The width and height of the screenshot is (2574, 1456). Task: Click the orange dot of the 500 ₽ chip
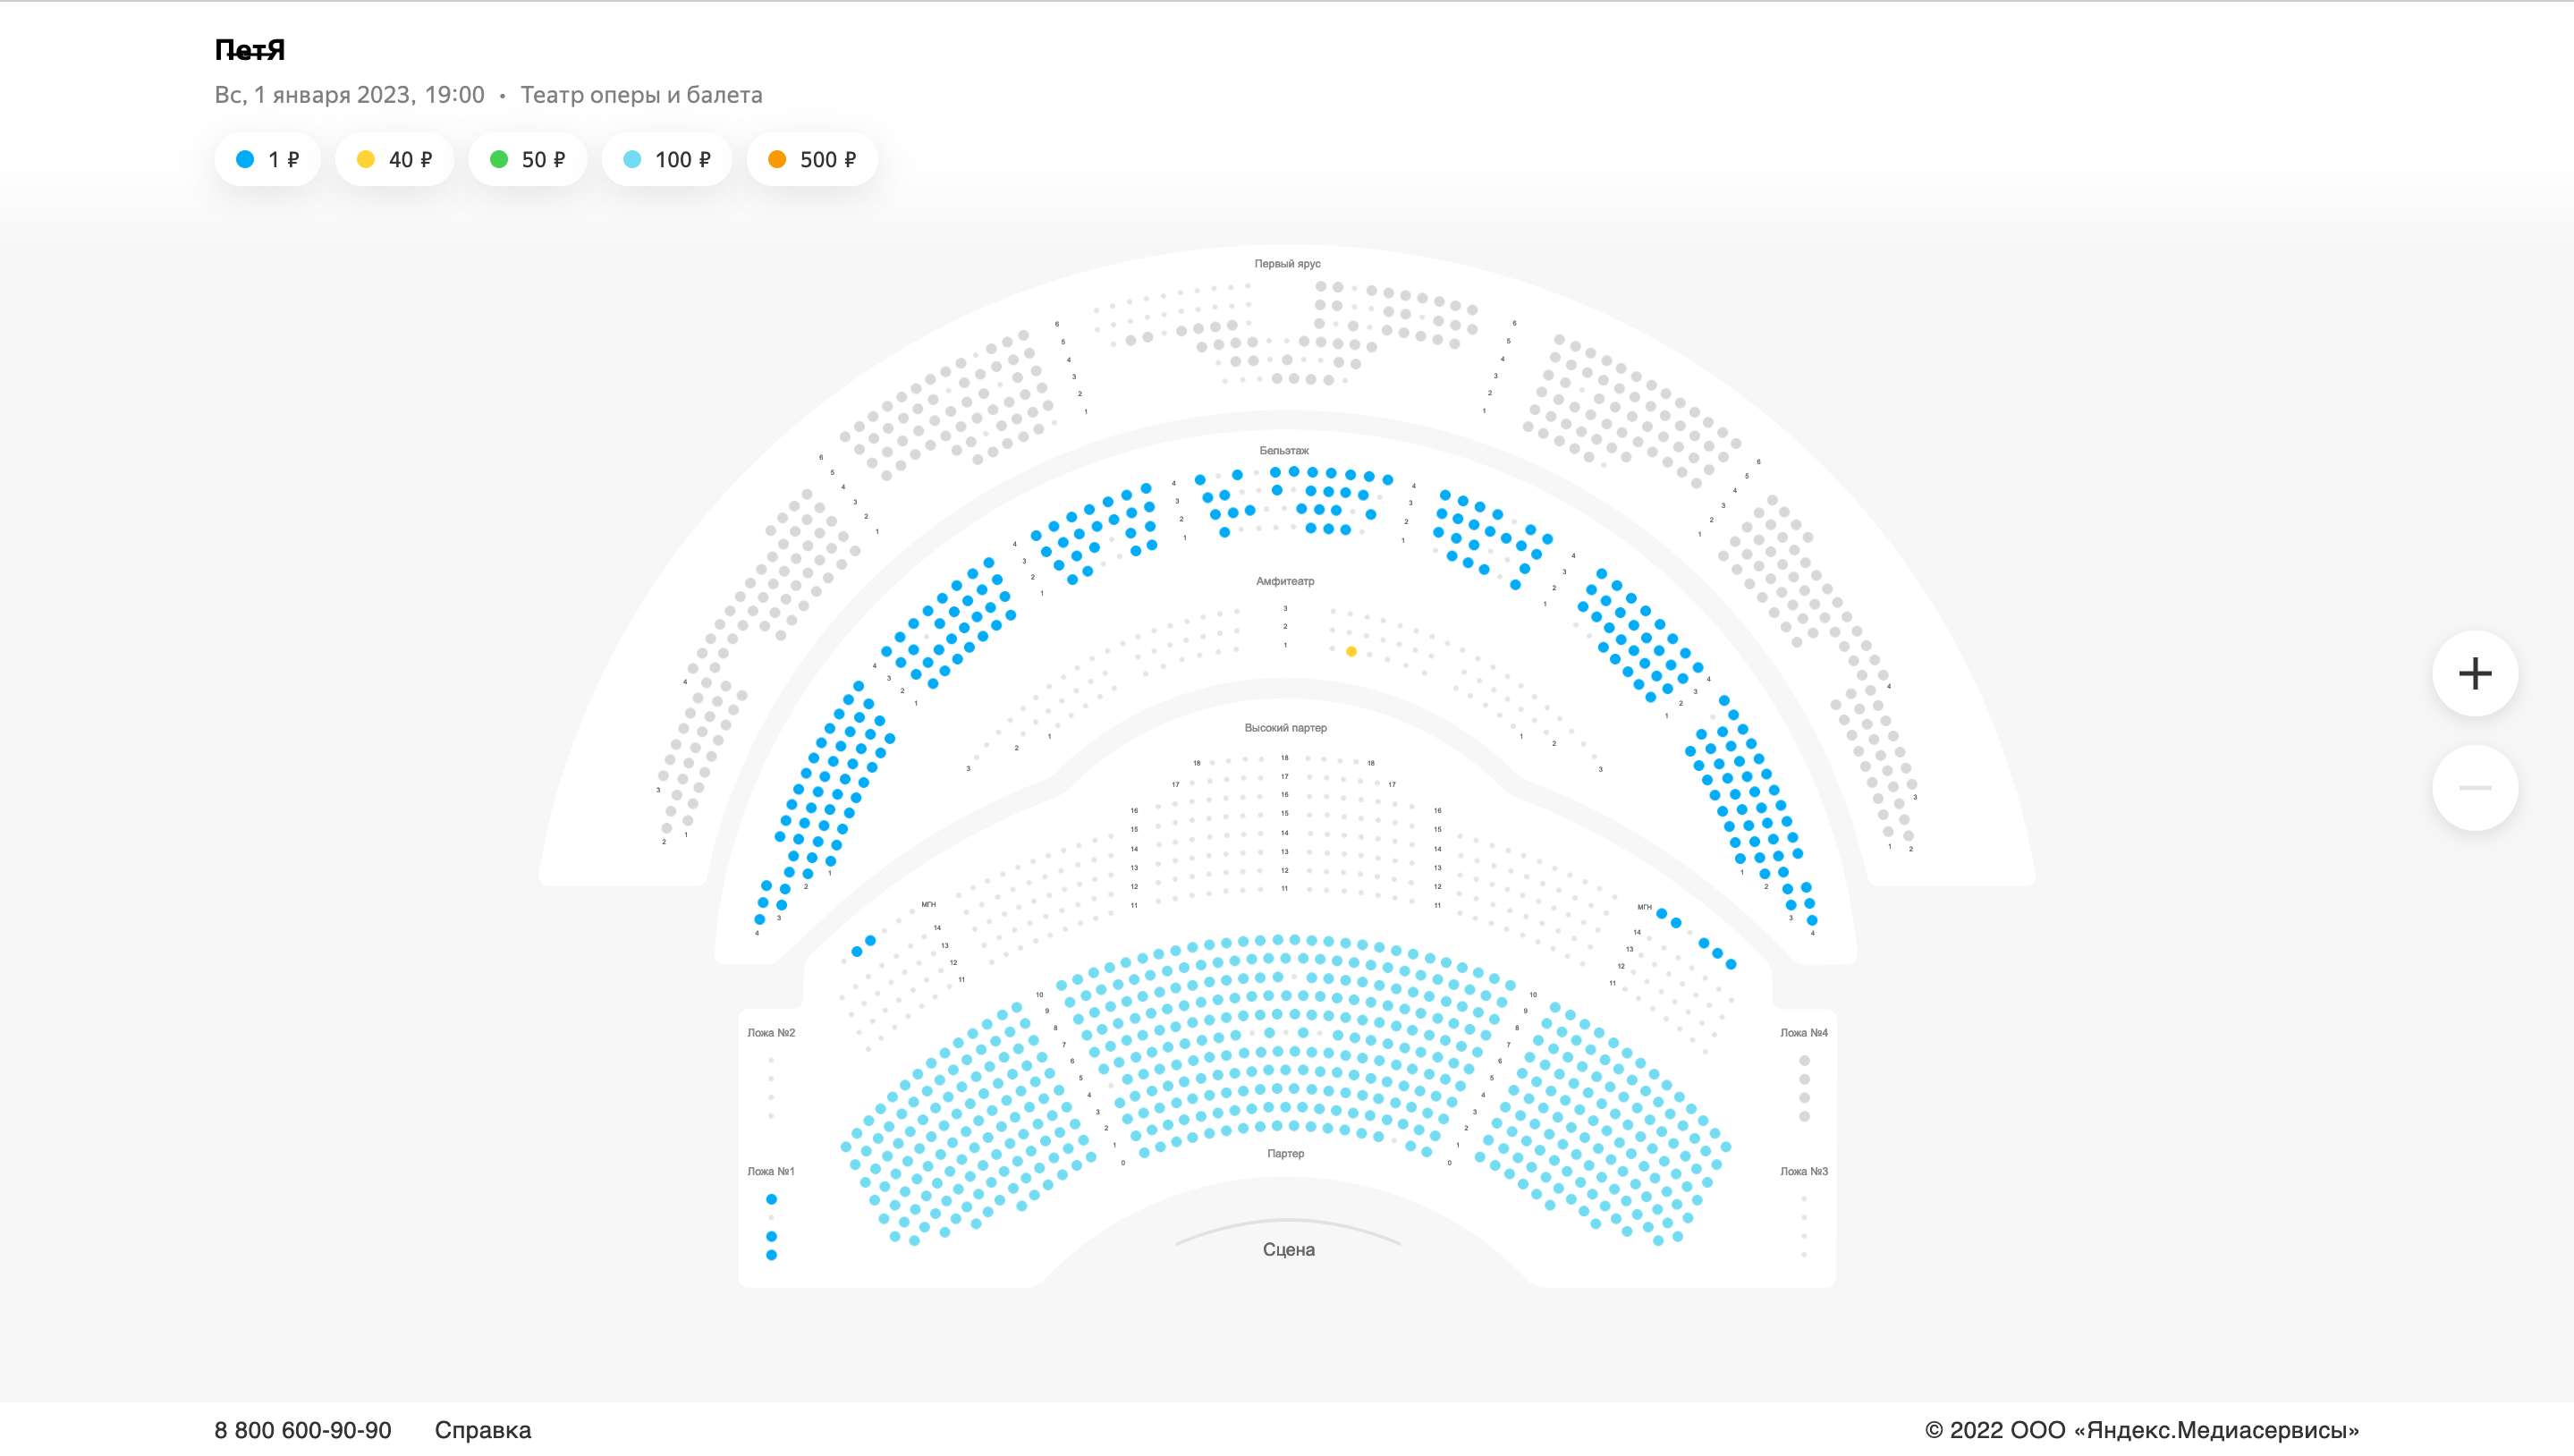pos(777,160)
